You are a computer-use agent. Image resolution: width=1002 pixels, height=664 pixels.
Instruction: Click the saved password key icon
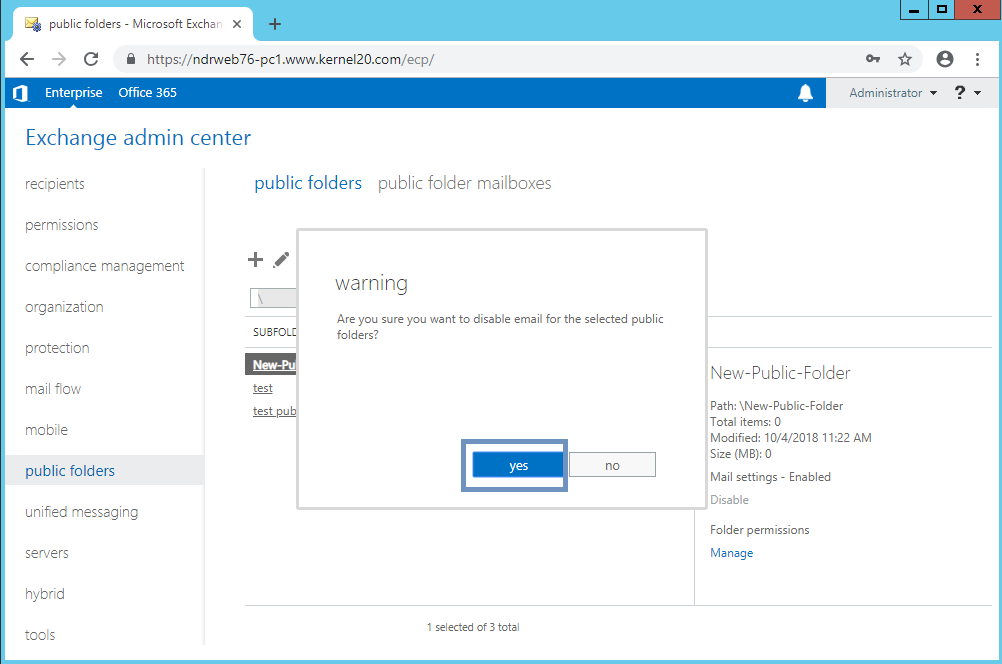pos(873,59)
